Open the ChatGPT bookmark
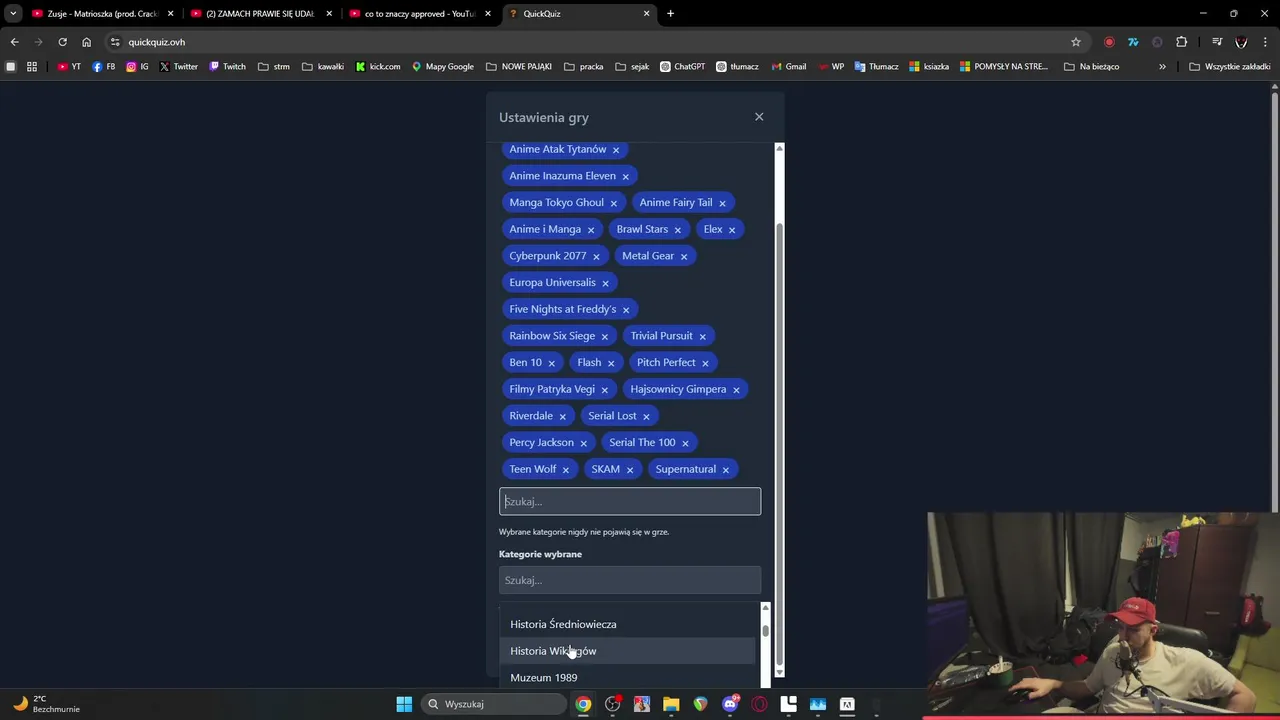 pos(682,67)
